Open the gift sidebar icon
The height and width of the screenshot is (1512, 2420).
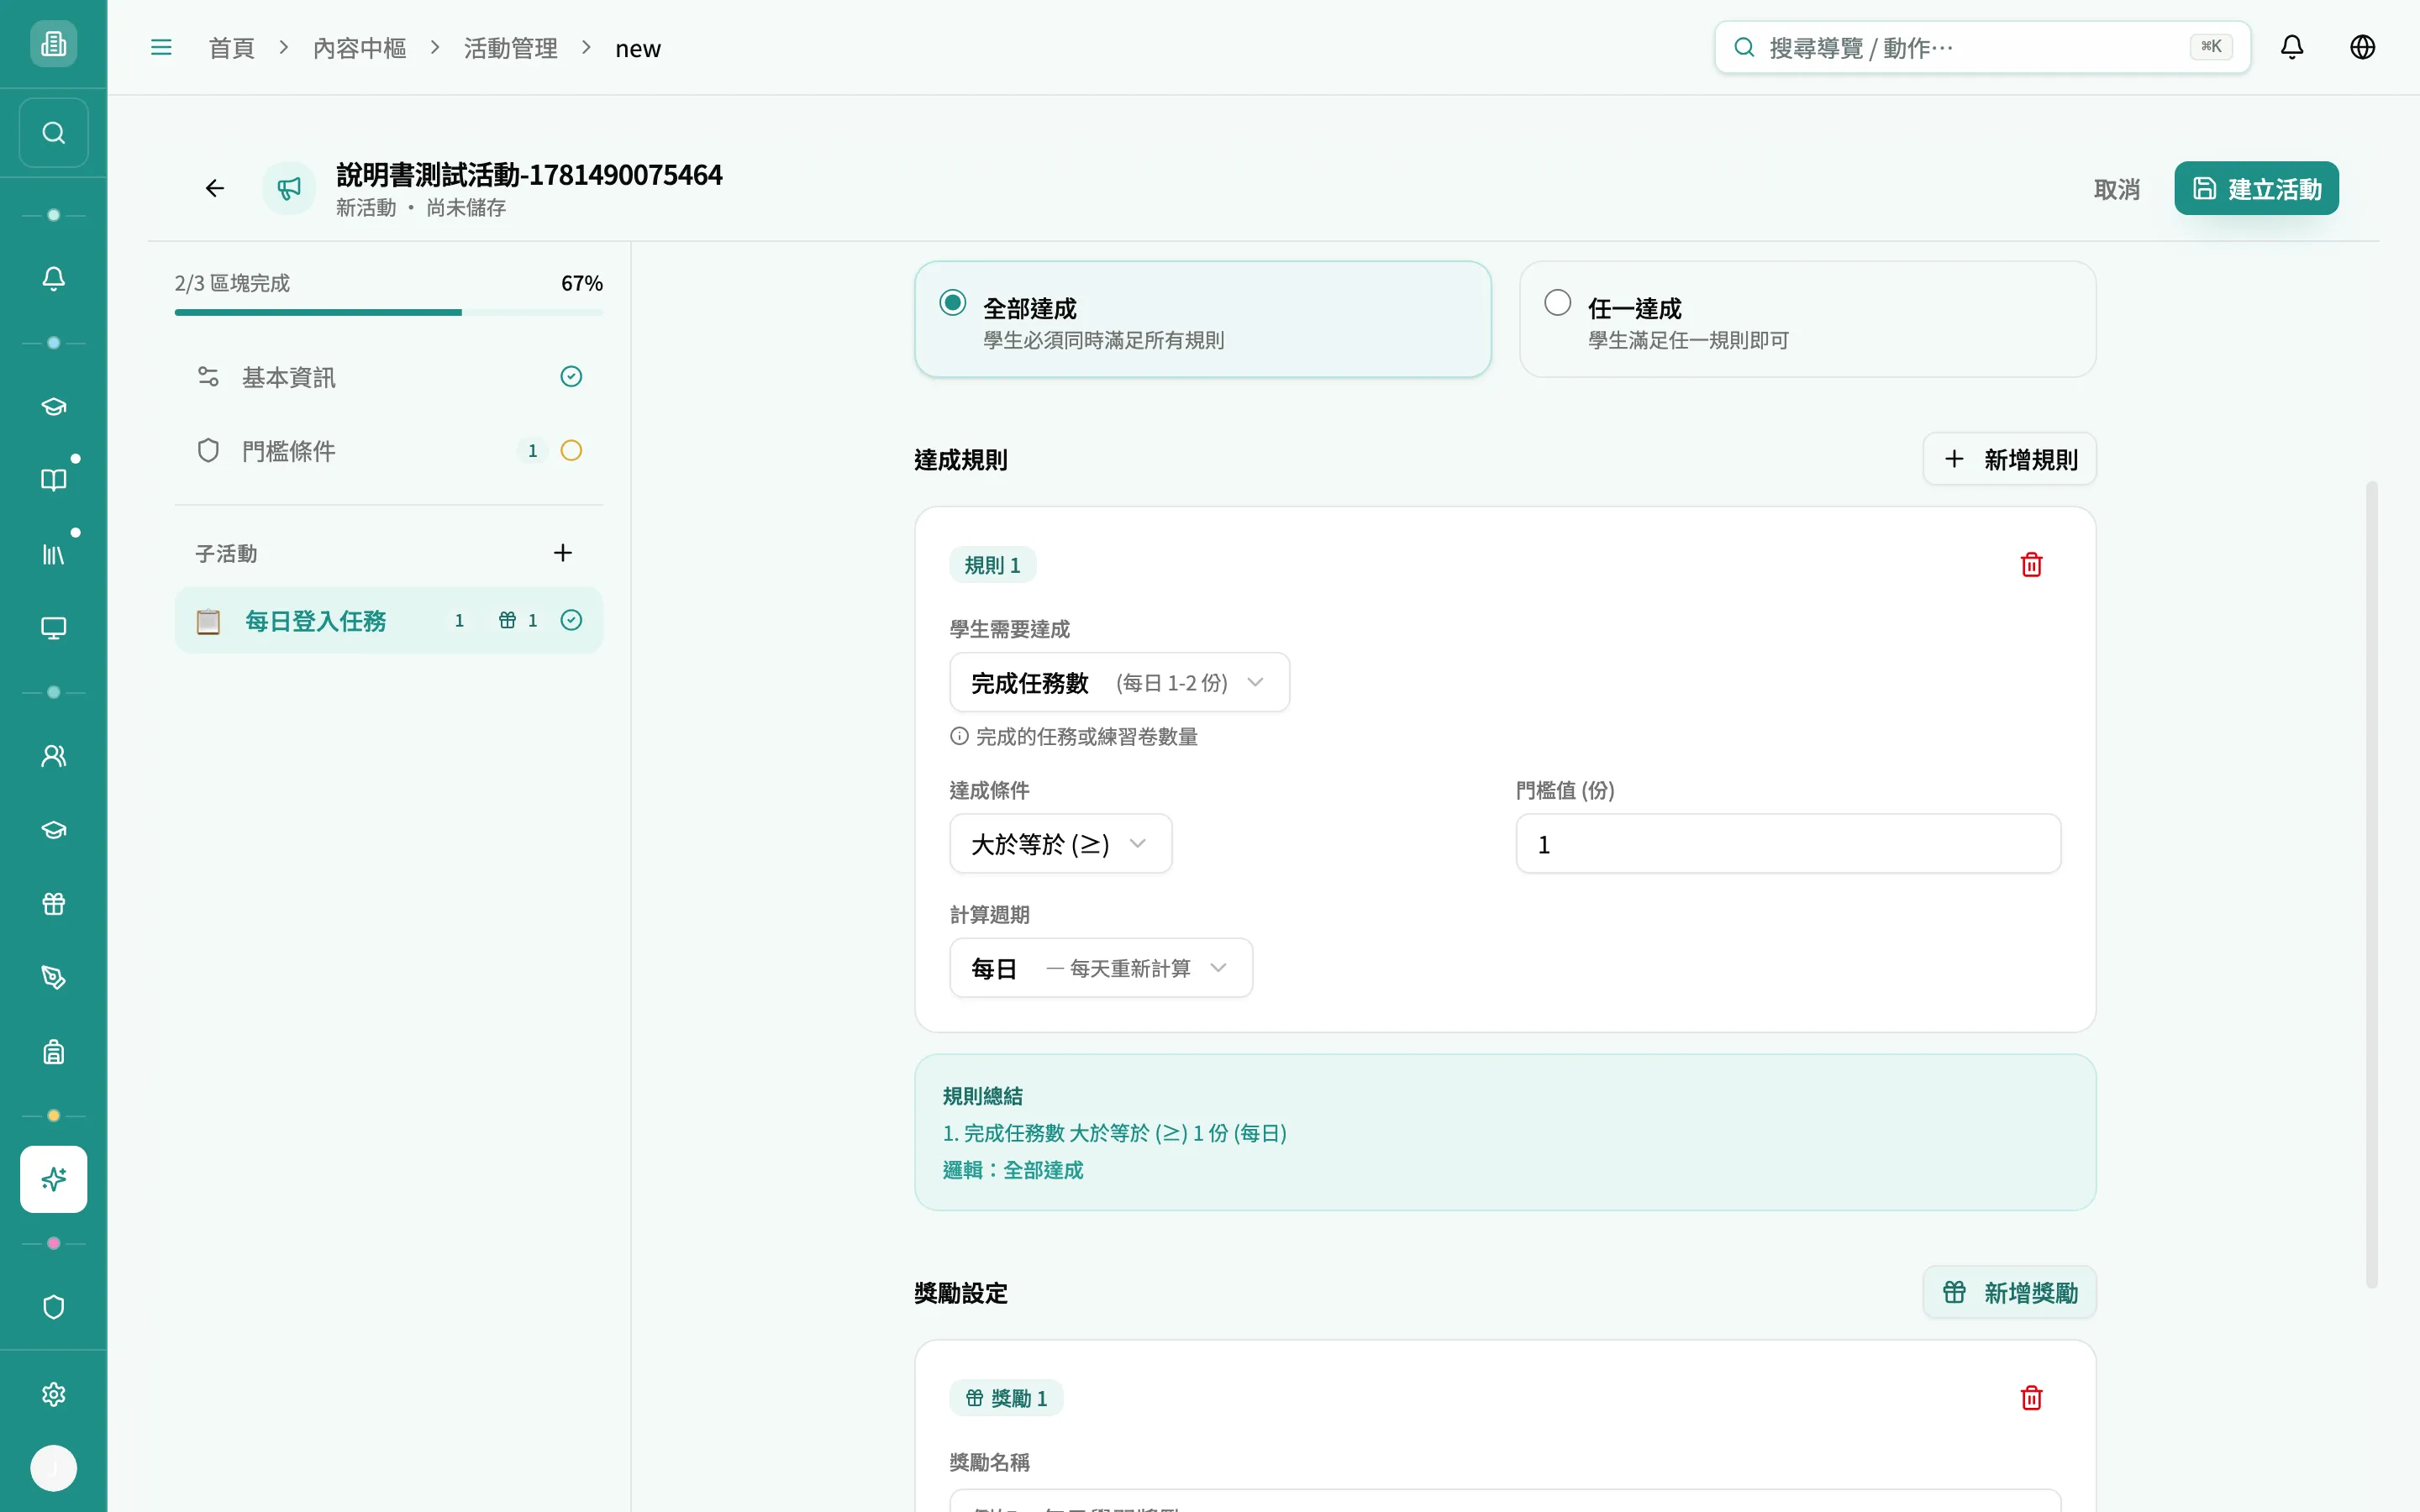54,904
